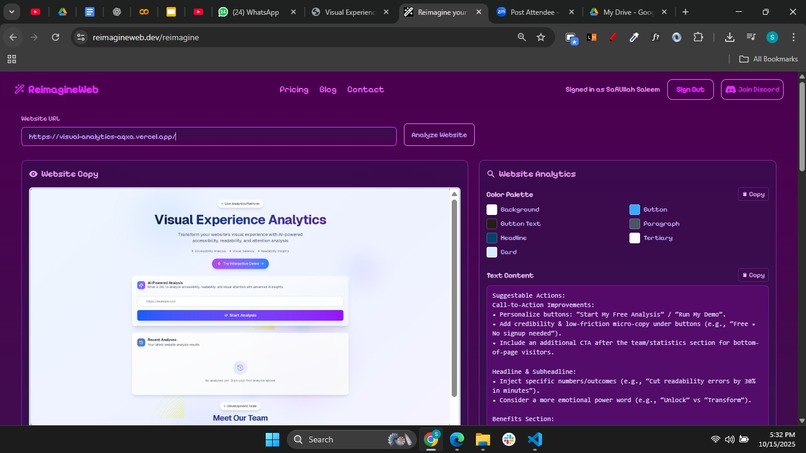
Task: Open the orange infinity-logo pinned tab
Action: point(144,12)
